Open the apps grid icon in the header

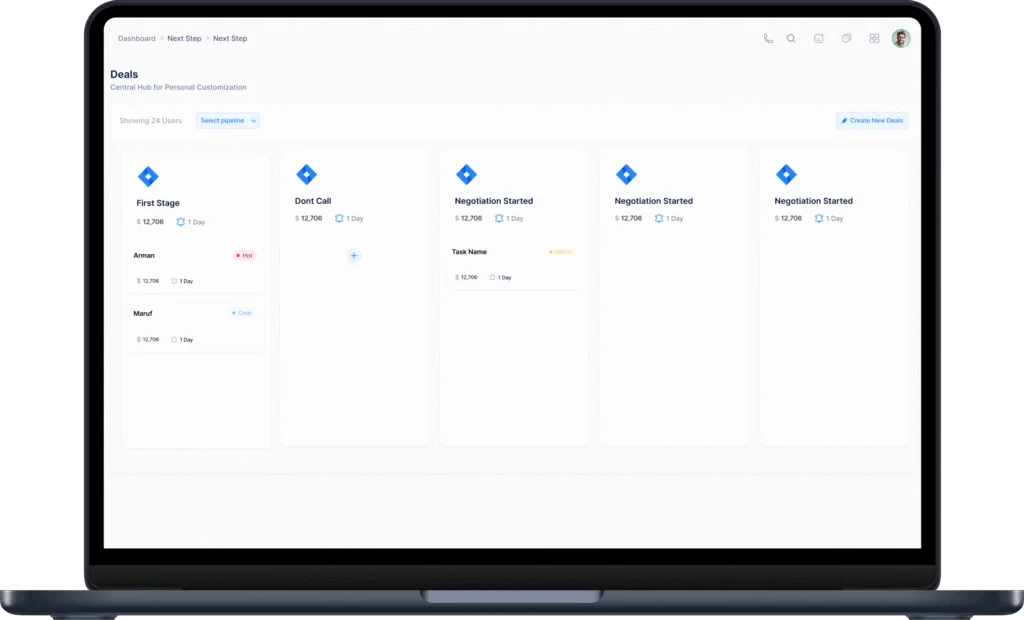(x=873, y=38)
